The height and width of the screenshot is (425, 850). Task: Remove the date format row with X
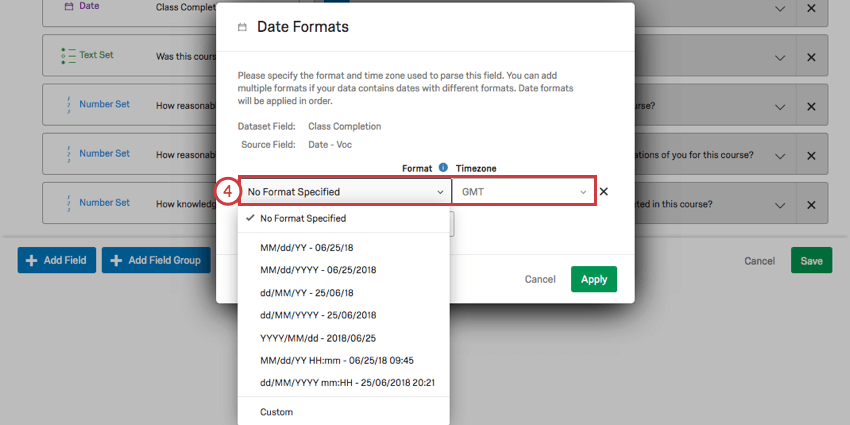(604, 191)
